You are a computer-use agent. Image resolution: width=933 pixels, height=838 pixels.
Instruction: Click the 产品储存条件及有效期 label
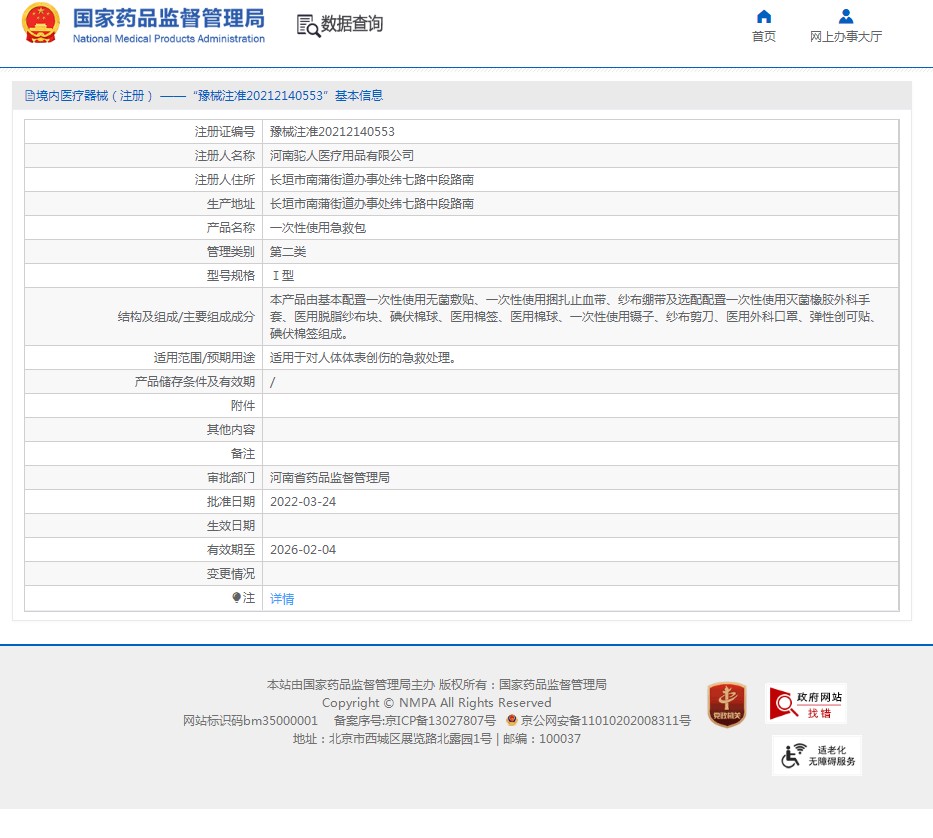coord(195,382)
